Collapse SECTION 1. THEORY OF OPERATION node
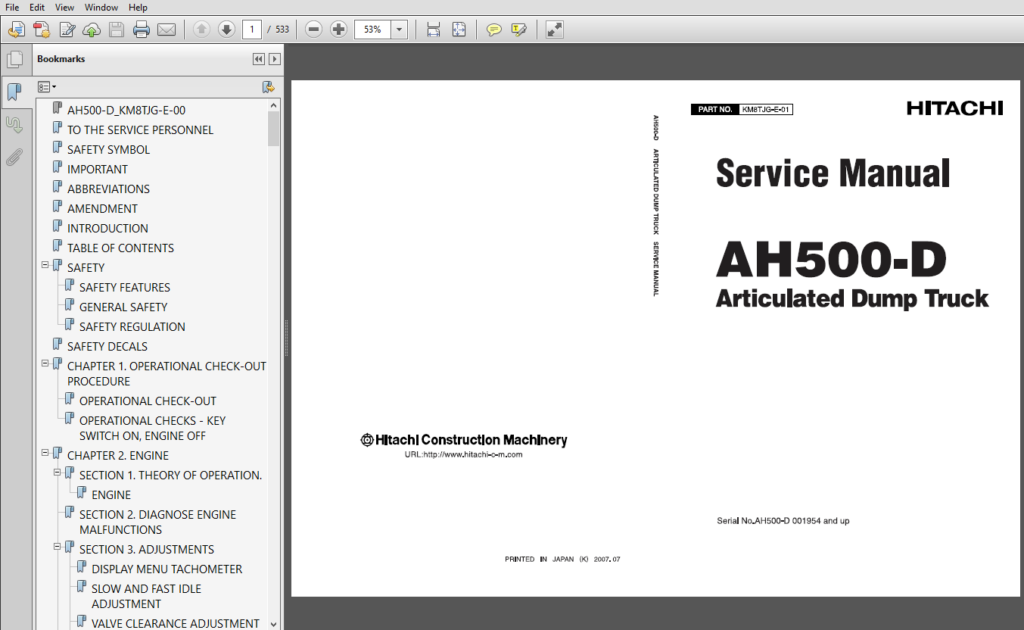 [57, 472]
